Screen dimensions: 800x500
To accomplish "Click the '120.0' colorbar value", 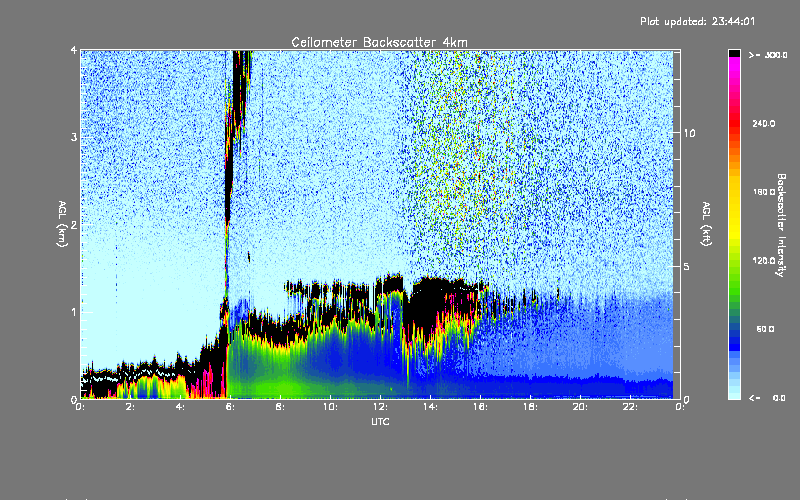I will click(764, 260).
